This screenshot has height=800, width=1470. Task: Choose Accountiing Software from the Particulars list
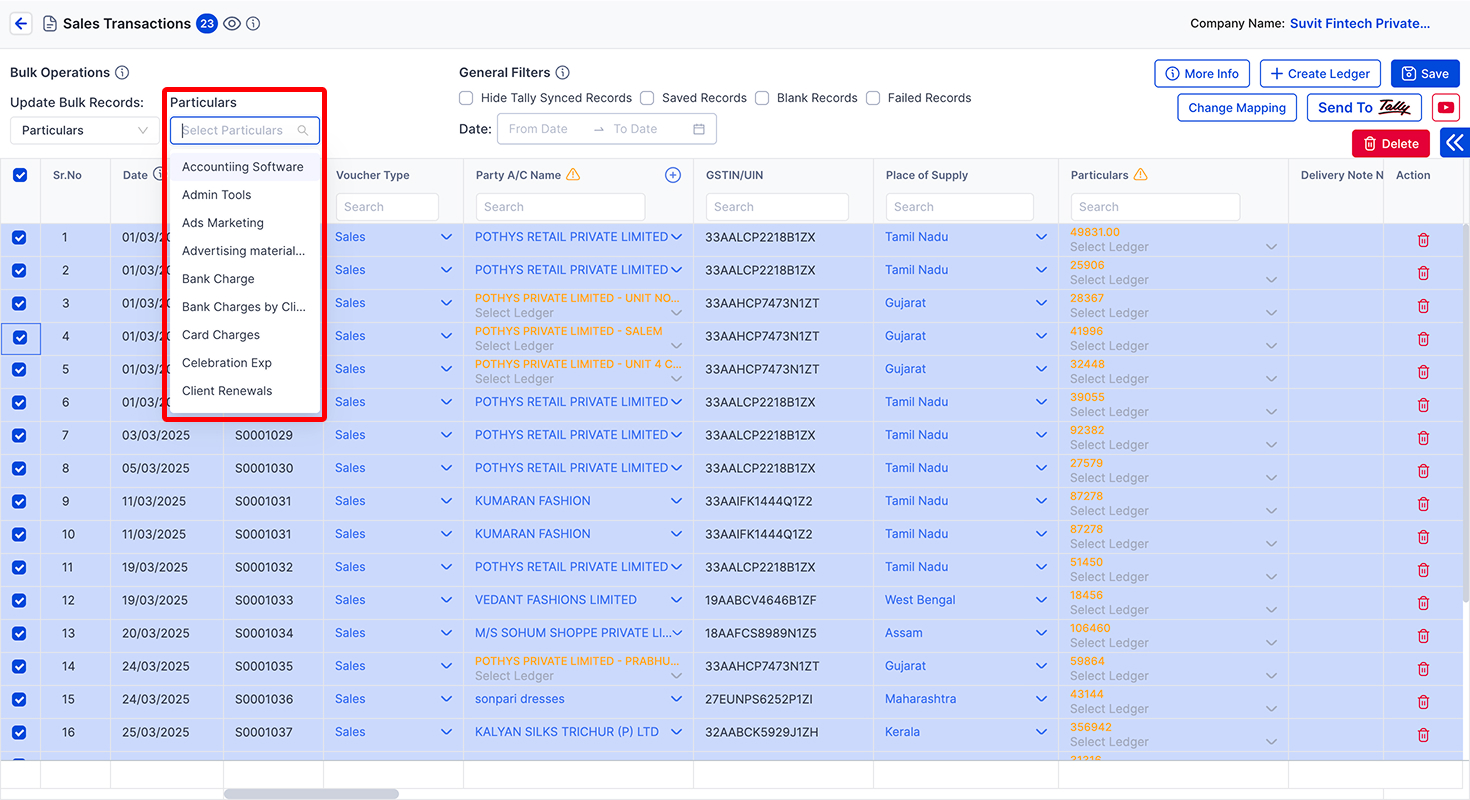[245, 167]
